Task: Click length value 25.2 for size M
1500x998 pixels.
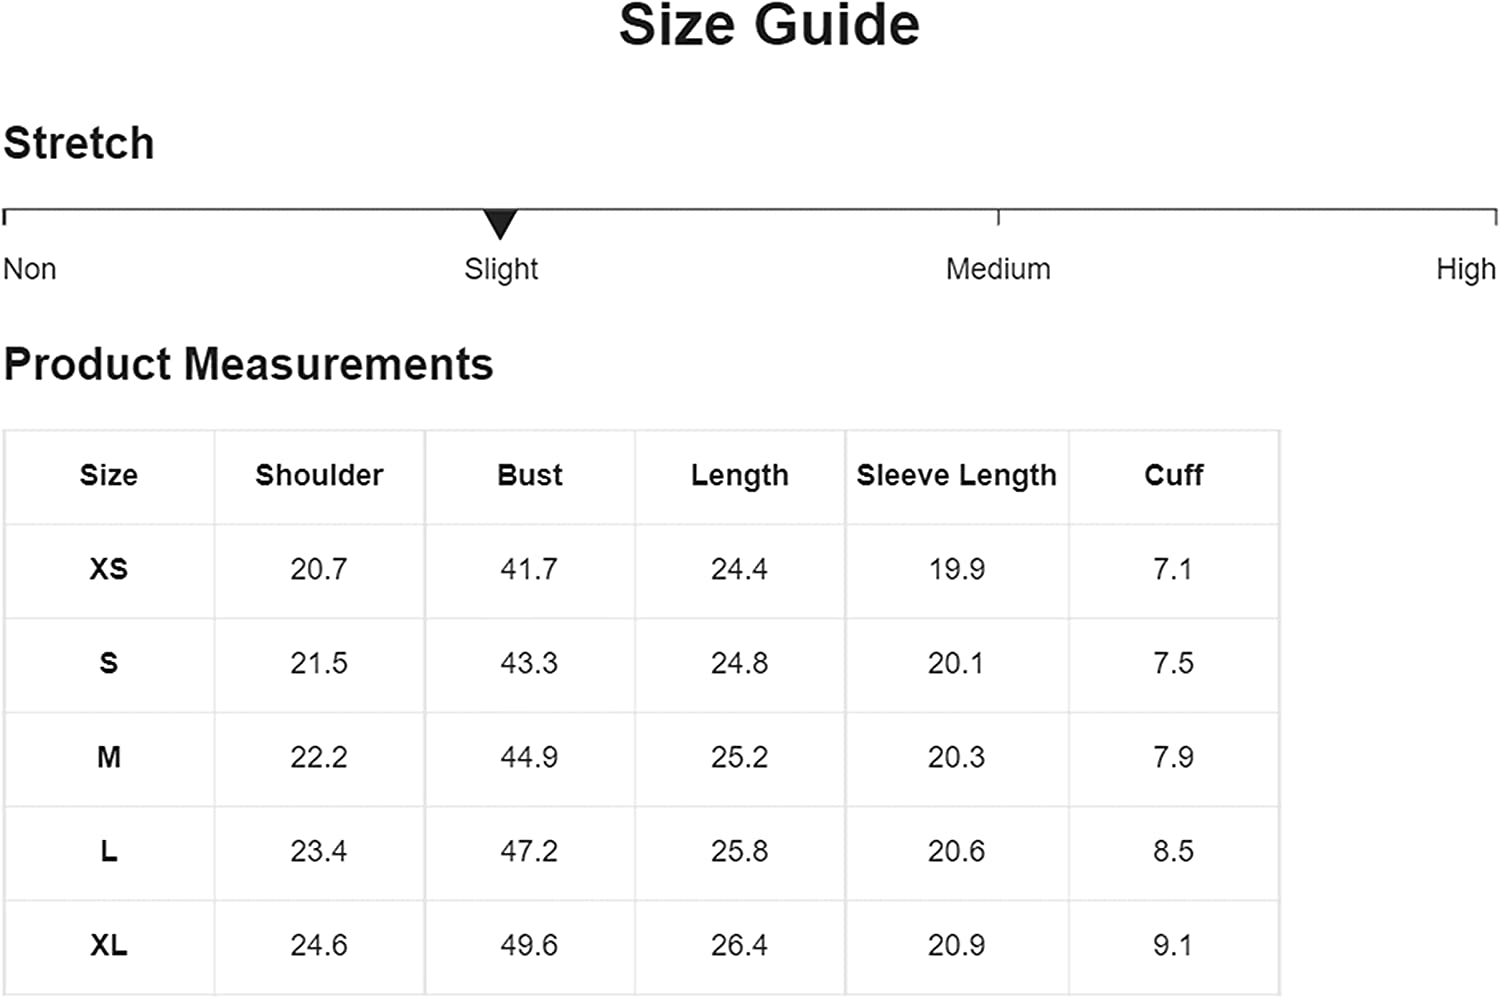Action: (740, 757)
